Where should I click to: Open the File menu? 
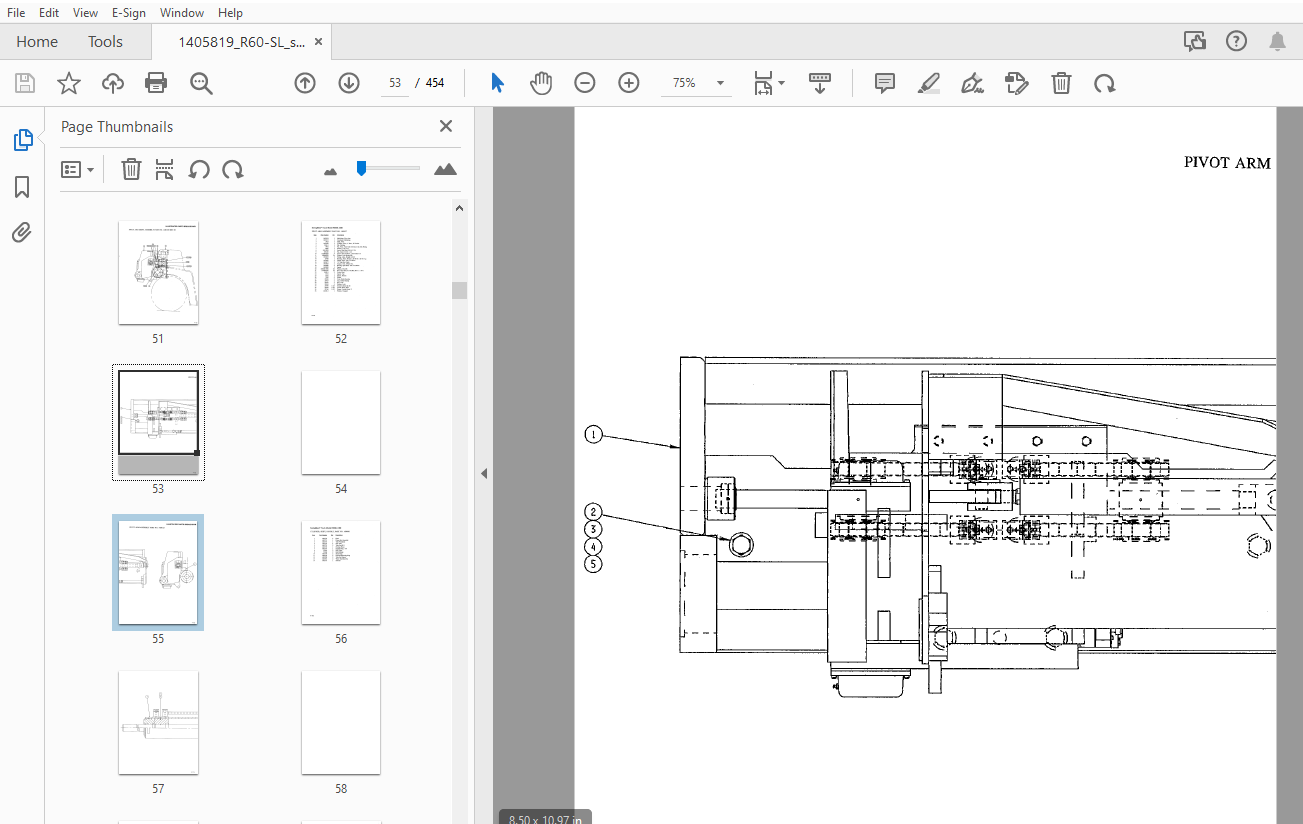(16, 13)
